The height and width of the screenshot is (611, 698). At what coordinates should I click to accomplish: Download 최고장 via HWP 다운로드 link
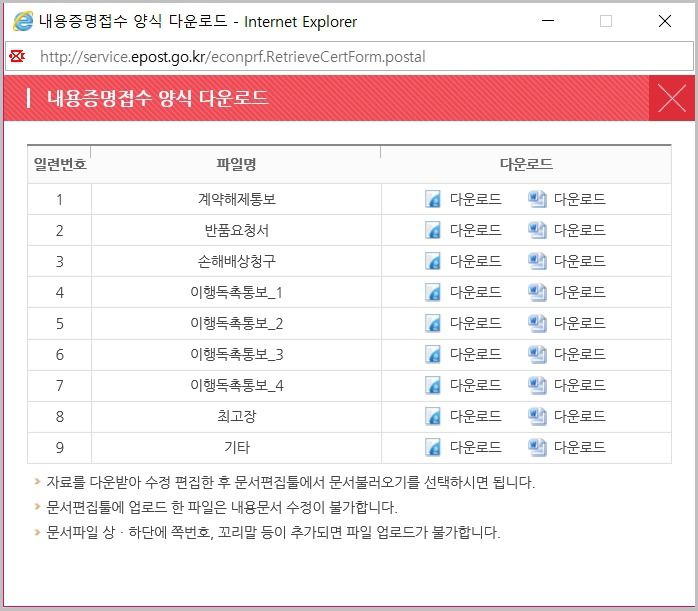click(x=475, y=416)
